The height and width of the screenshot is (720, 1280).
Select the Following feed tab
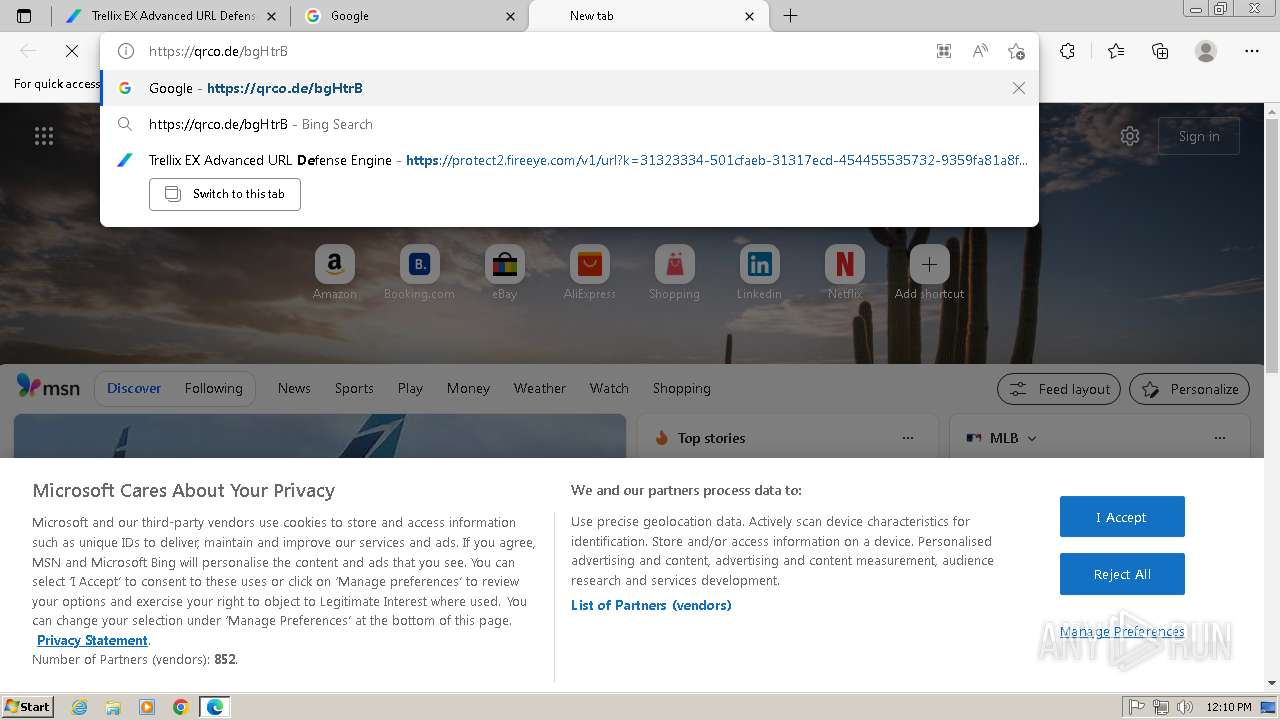[x=213, y=388]
